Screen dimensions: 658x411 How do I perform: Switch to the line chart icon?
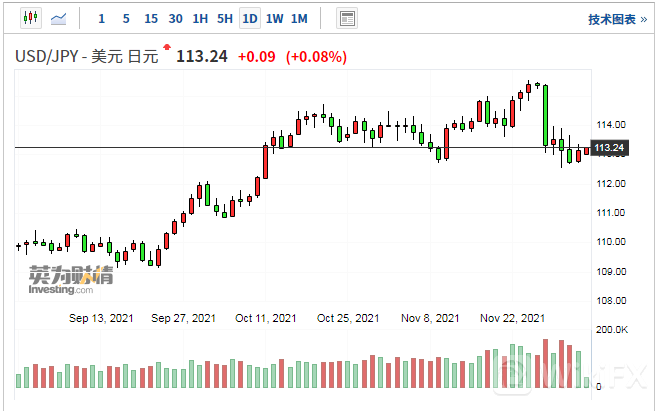point(59,18)
